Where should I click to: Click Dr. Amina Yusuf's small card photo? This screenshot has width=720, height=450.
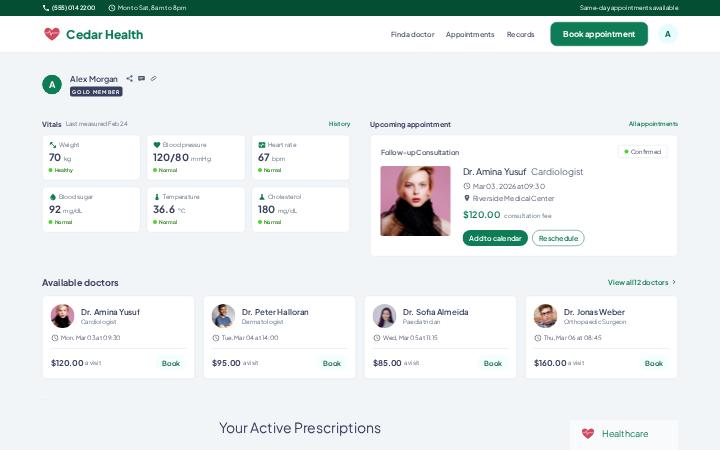coord(62,316)
